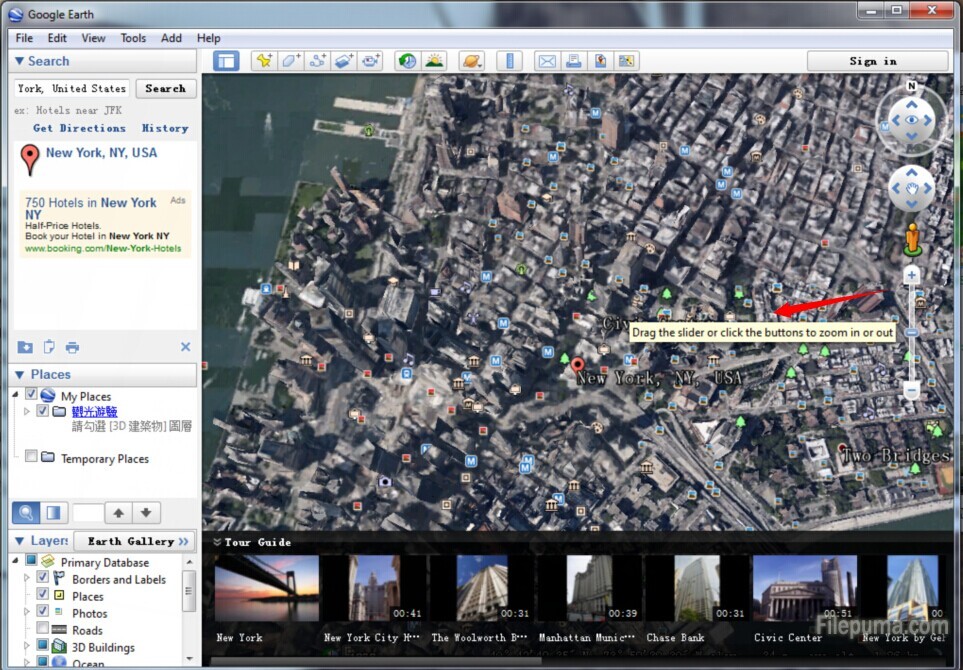The height and width of the screenshot is (670, 963).
Task: Save image using the toolbar picture icon
Action: point(626,61)
